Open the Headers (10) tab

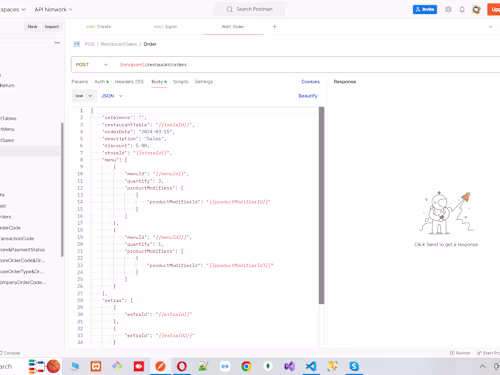[129, 82]
